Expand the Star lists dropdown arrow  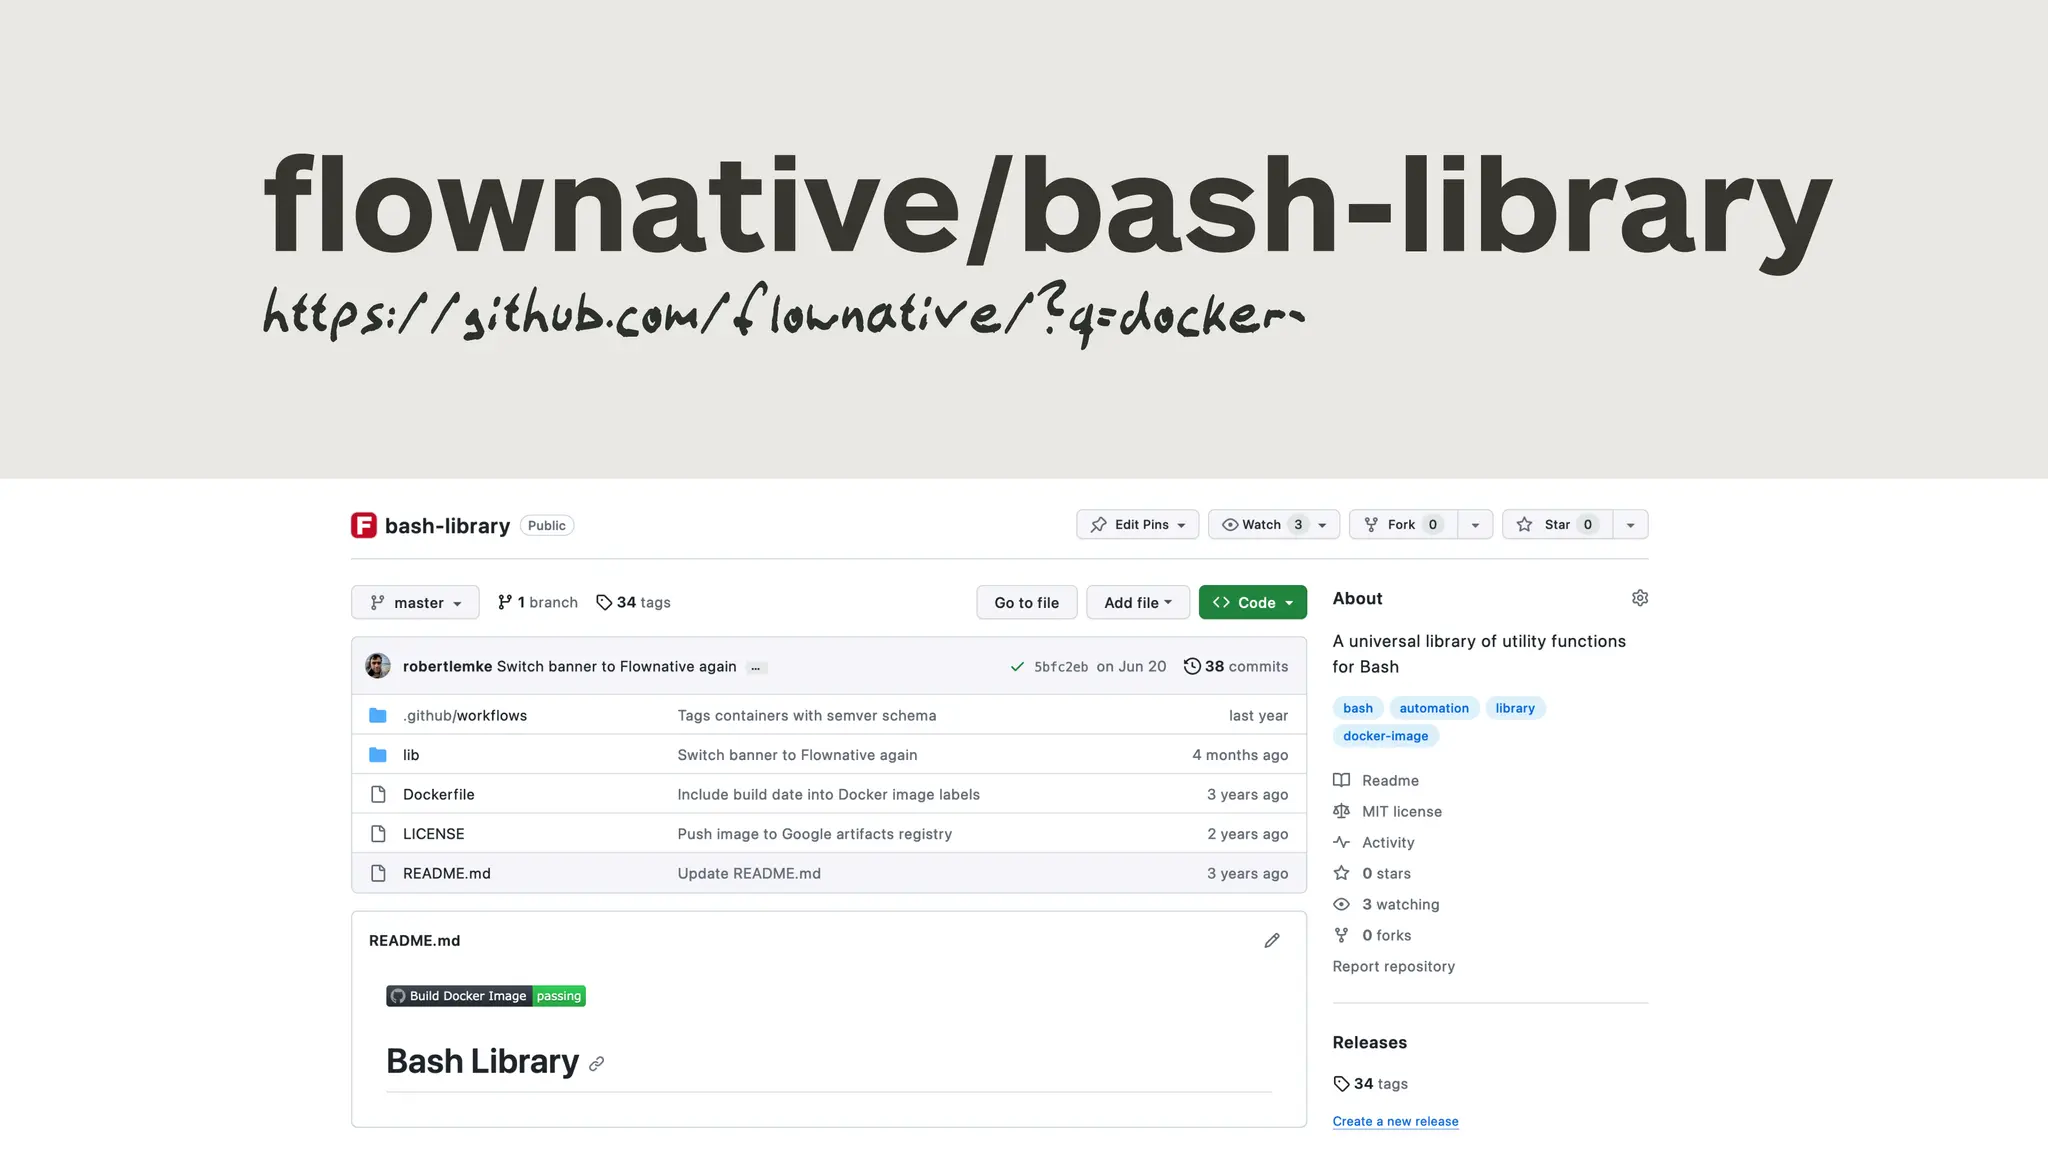pos(1631,525)
